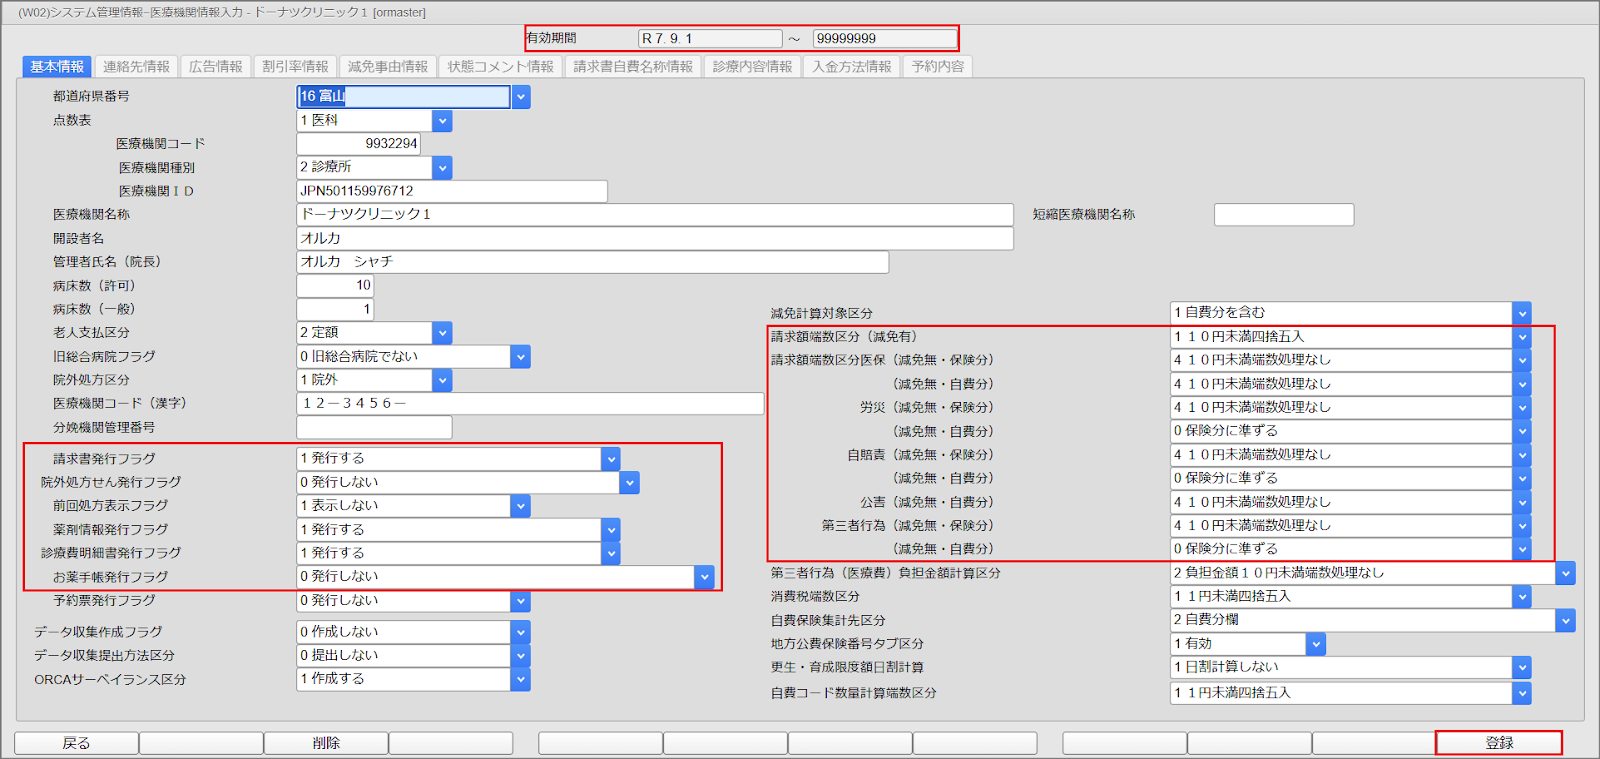Open the 自費コード数量計算端数区分 dropdown
Screen dimensions: 1600x759
coord(1522,693)
